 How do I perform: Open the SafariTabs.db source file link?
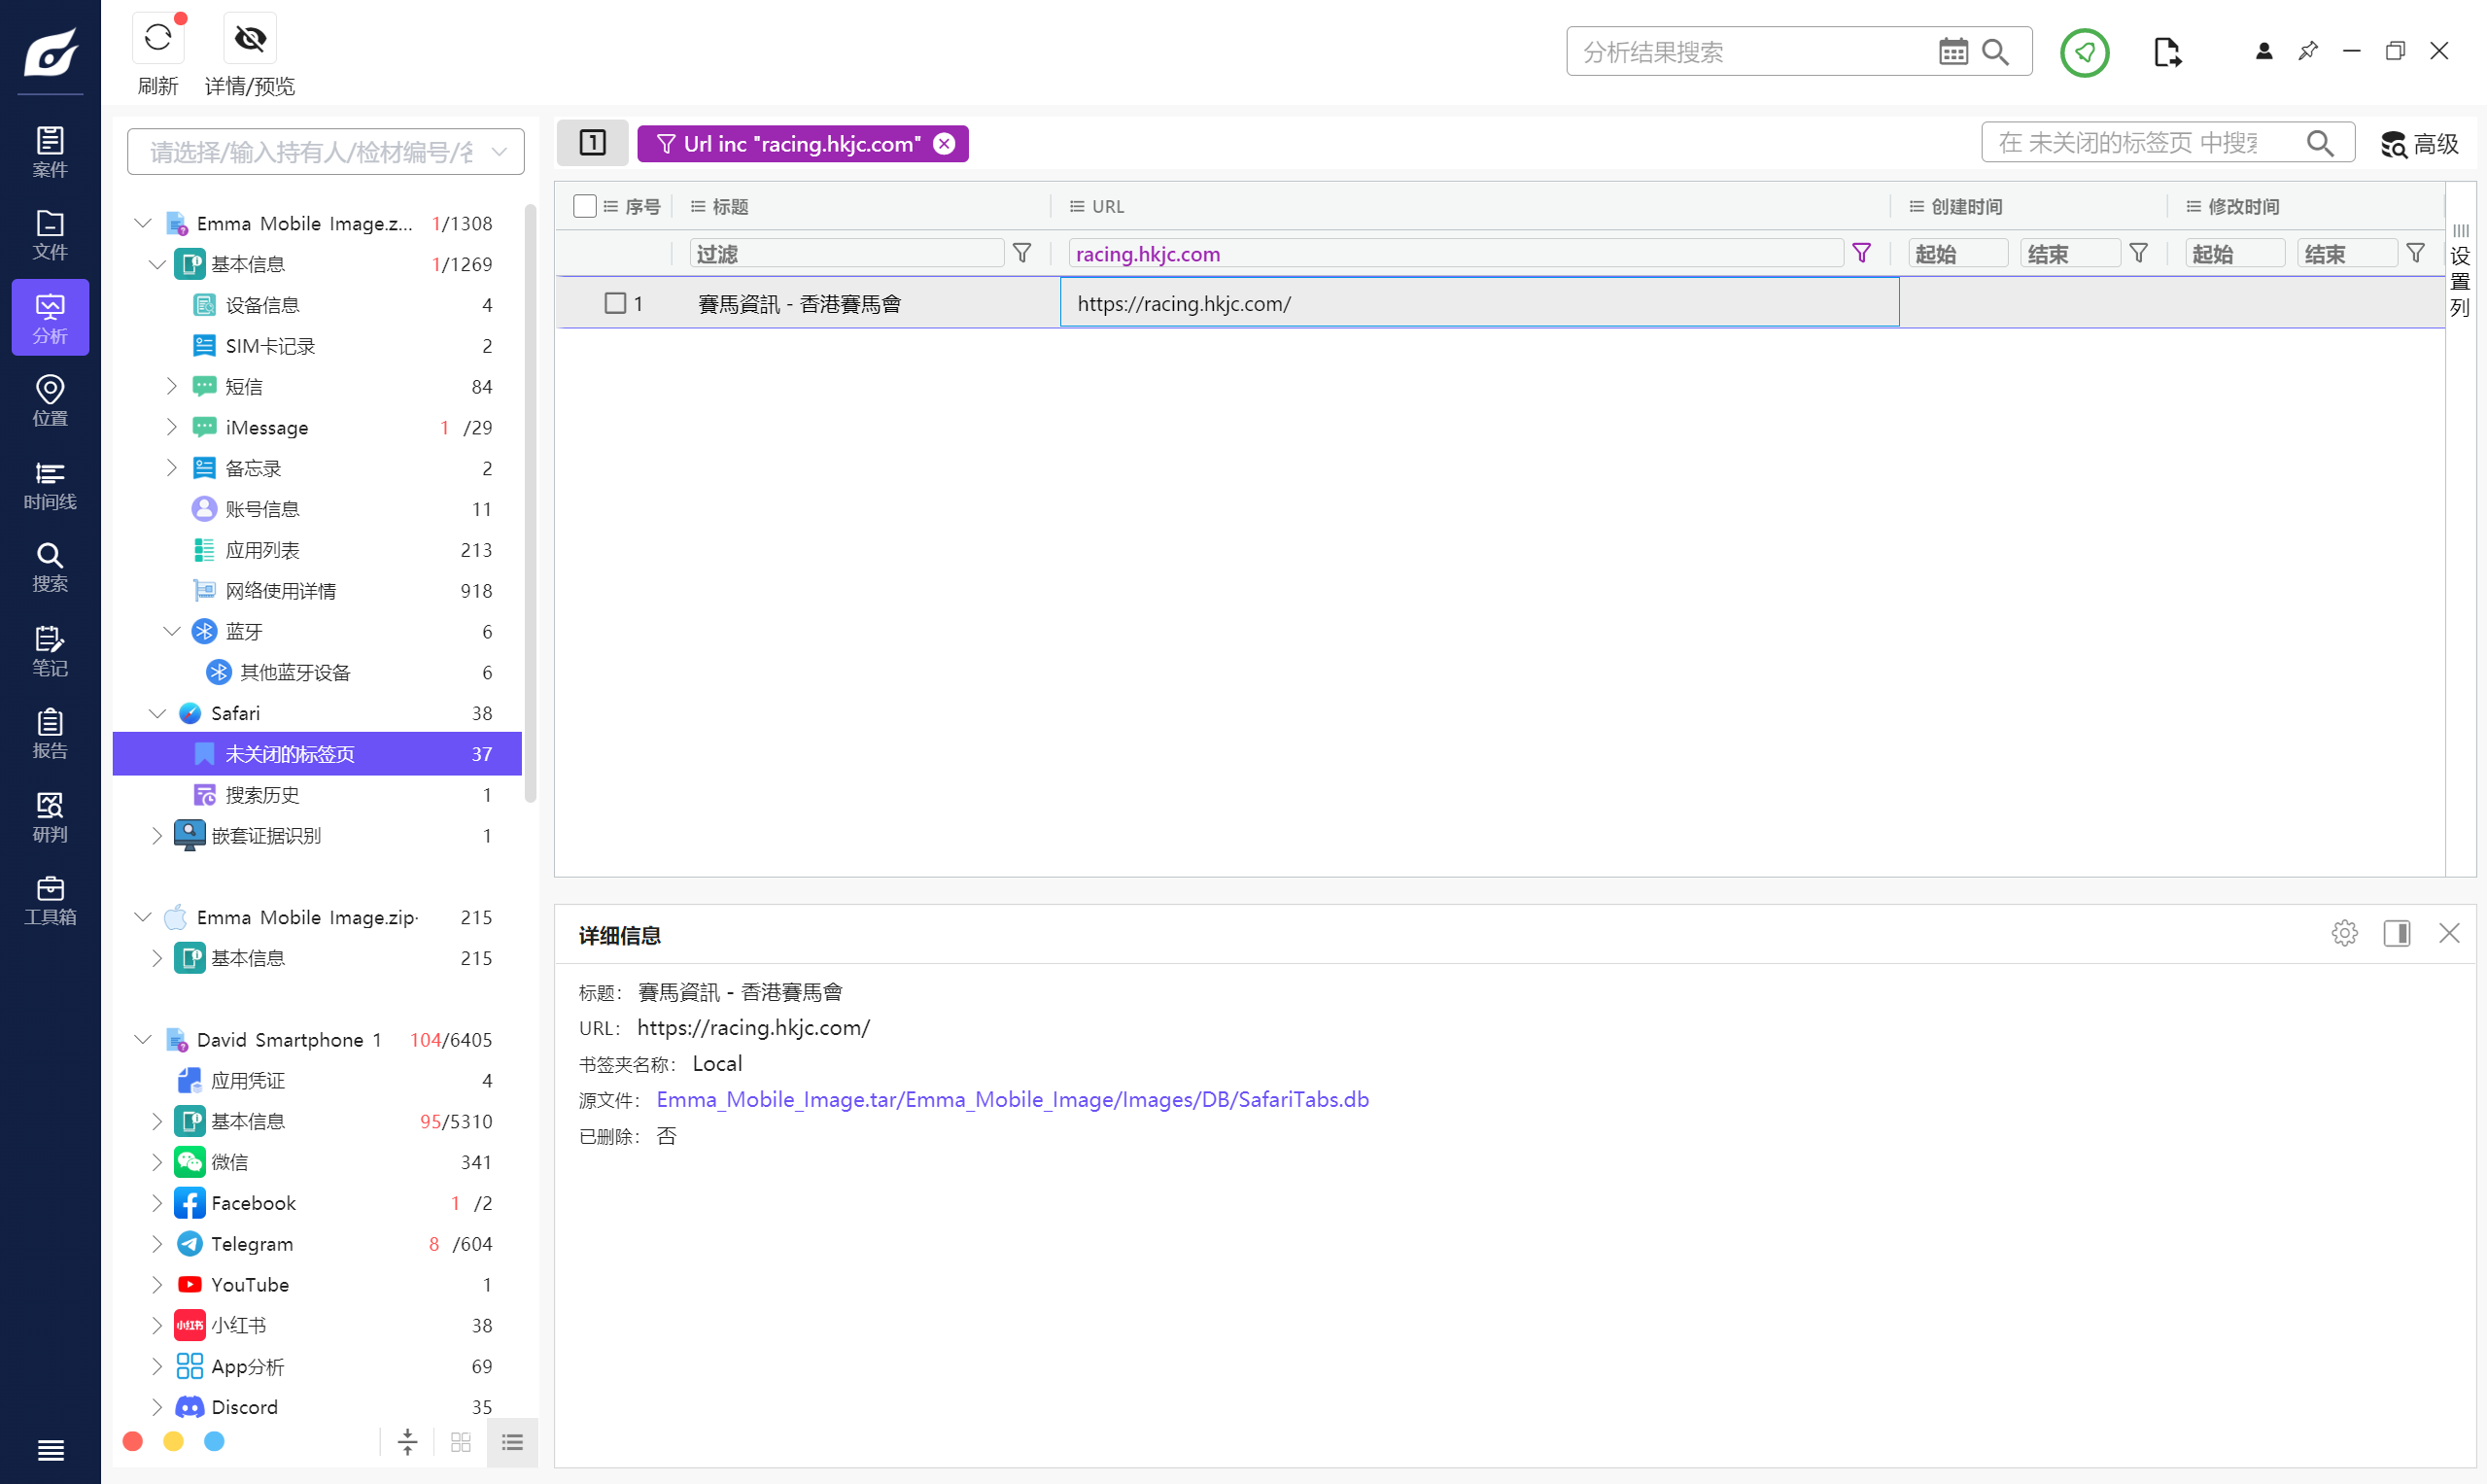coord(1012,1099)
